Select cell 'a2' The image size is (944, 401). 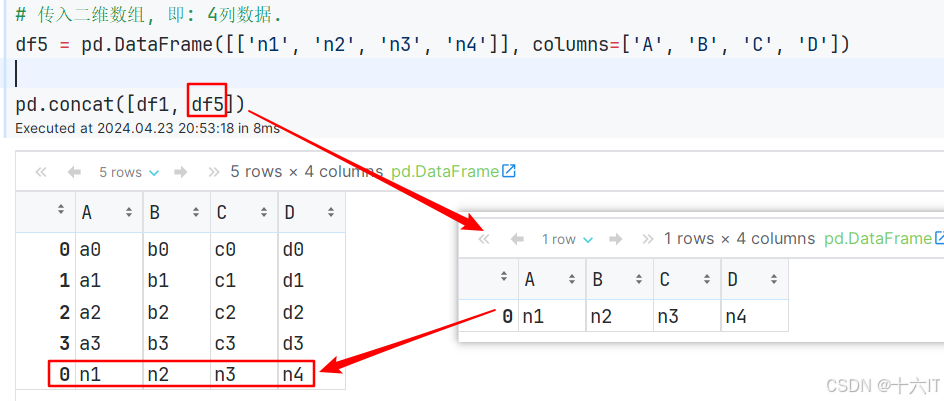[109, 312]
